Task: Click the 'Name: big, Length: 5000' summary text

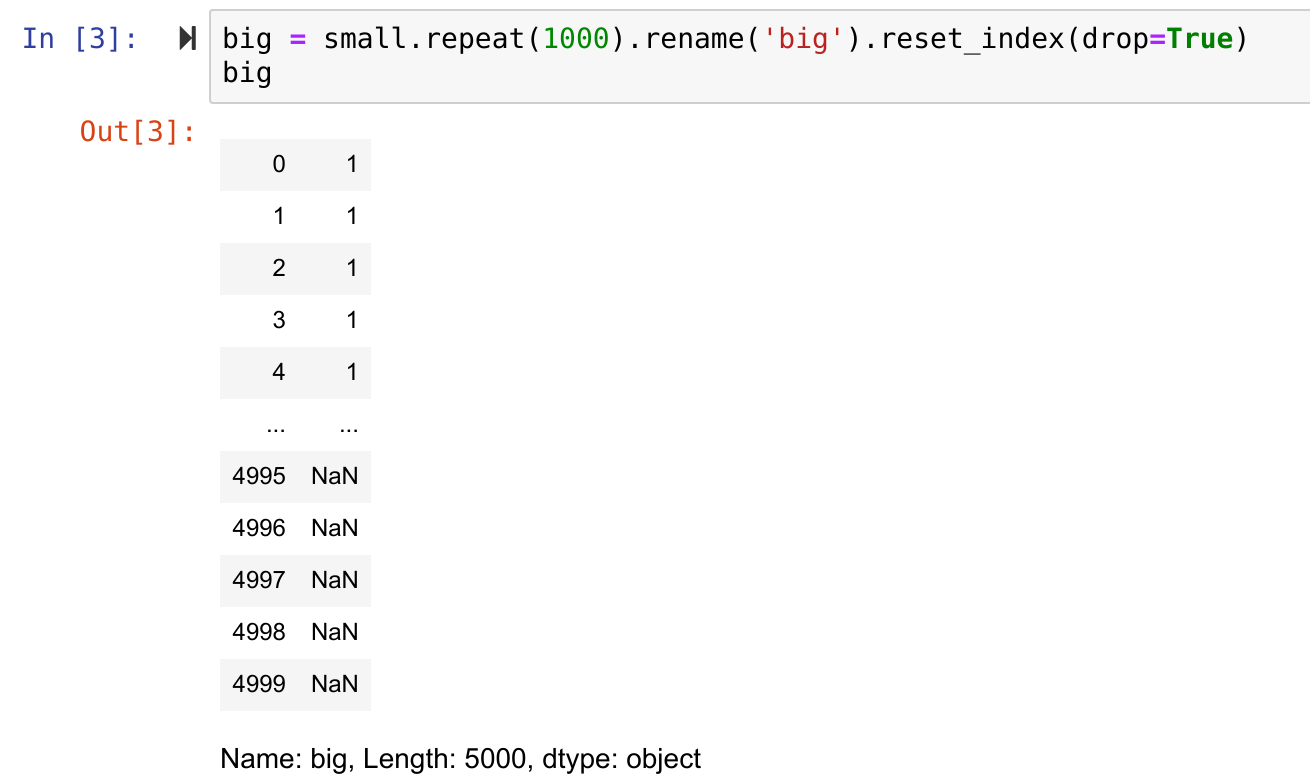Action: click(374, 759)
